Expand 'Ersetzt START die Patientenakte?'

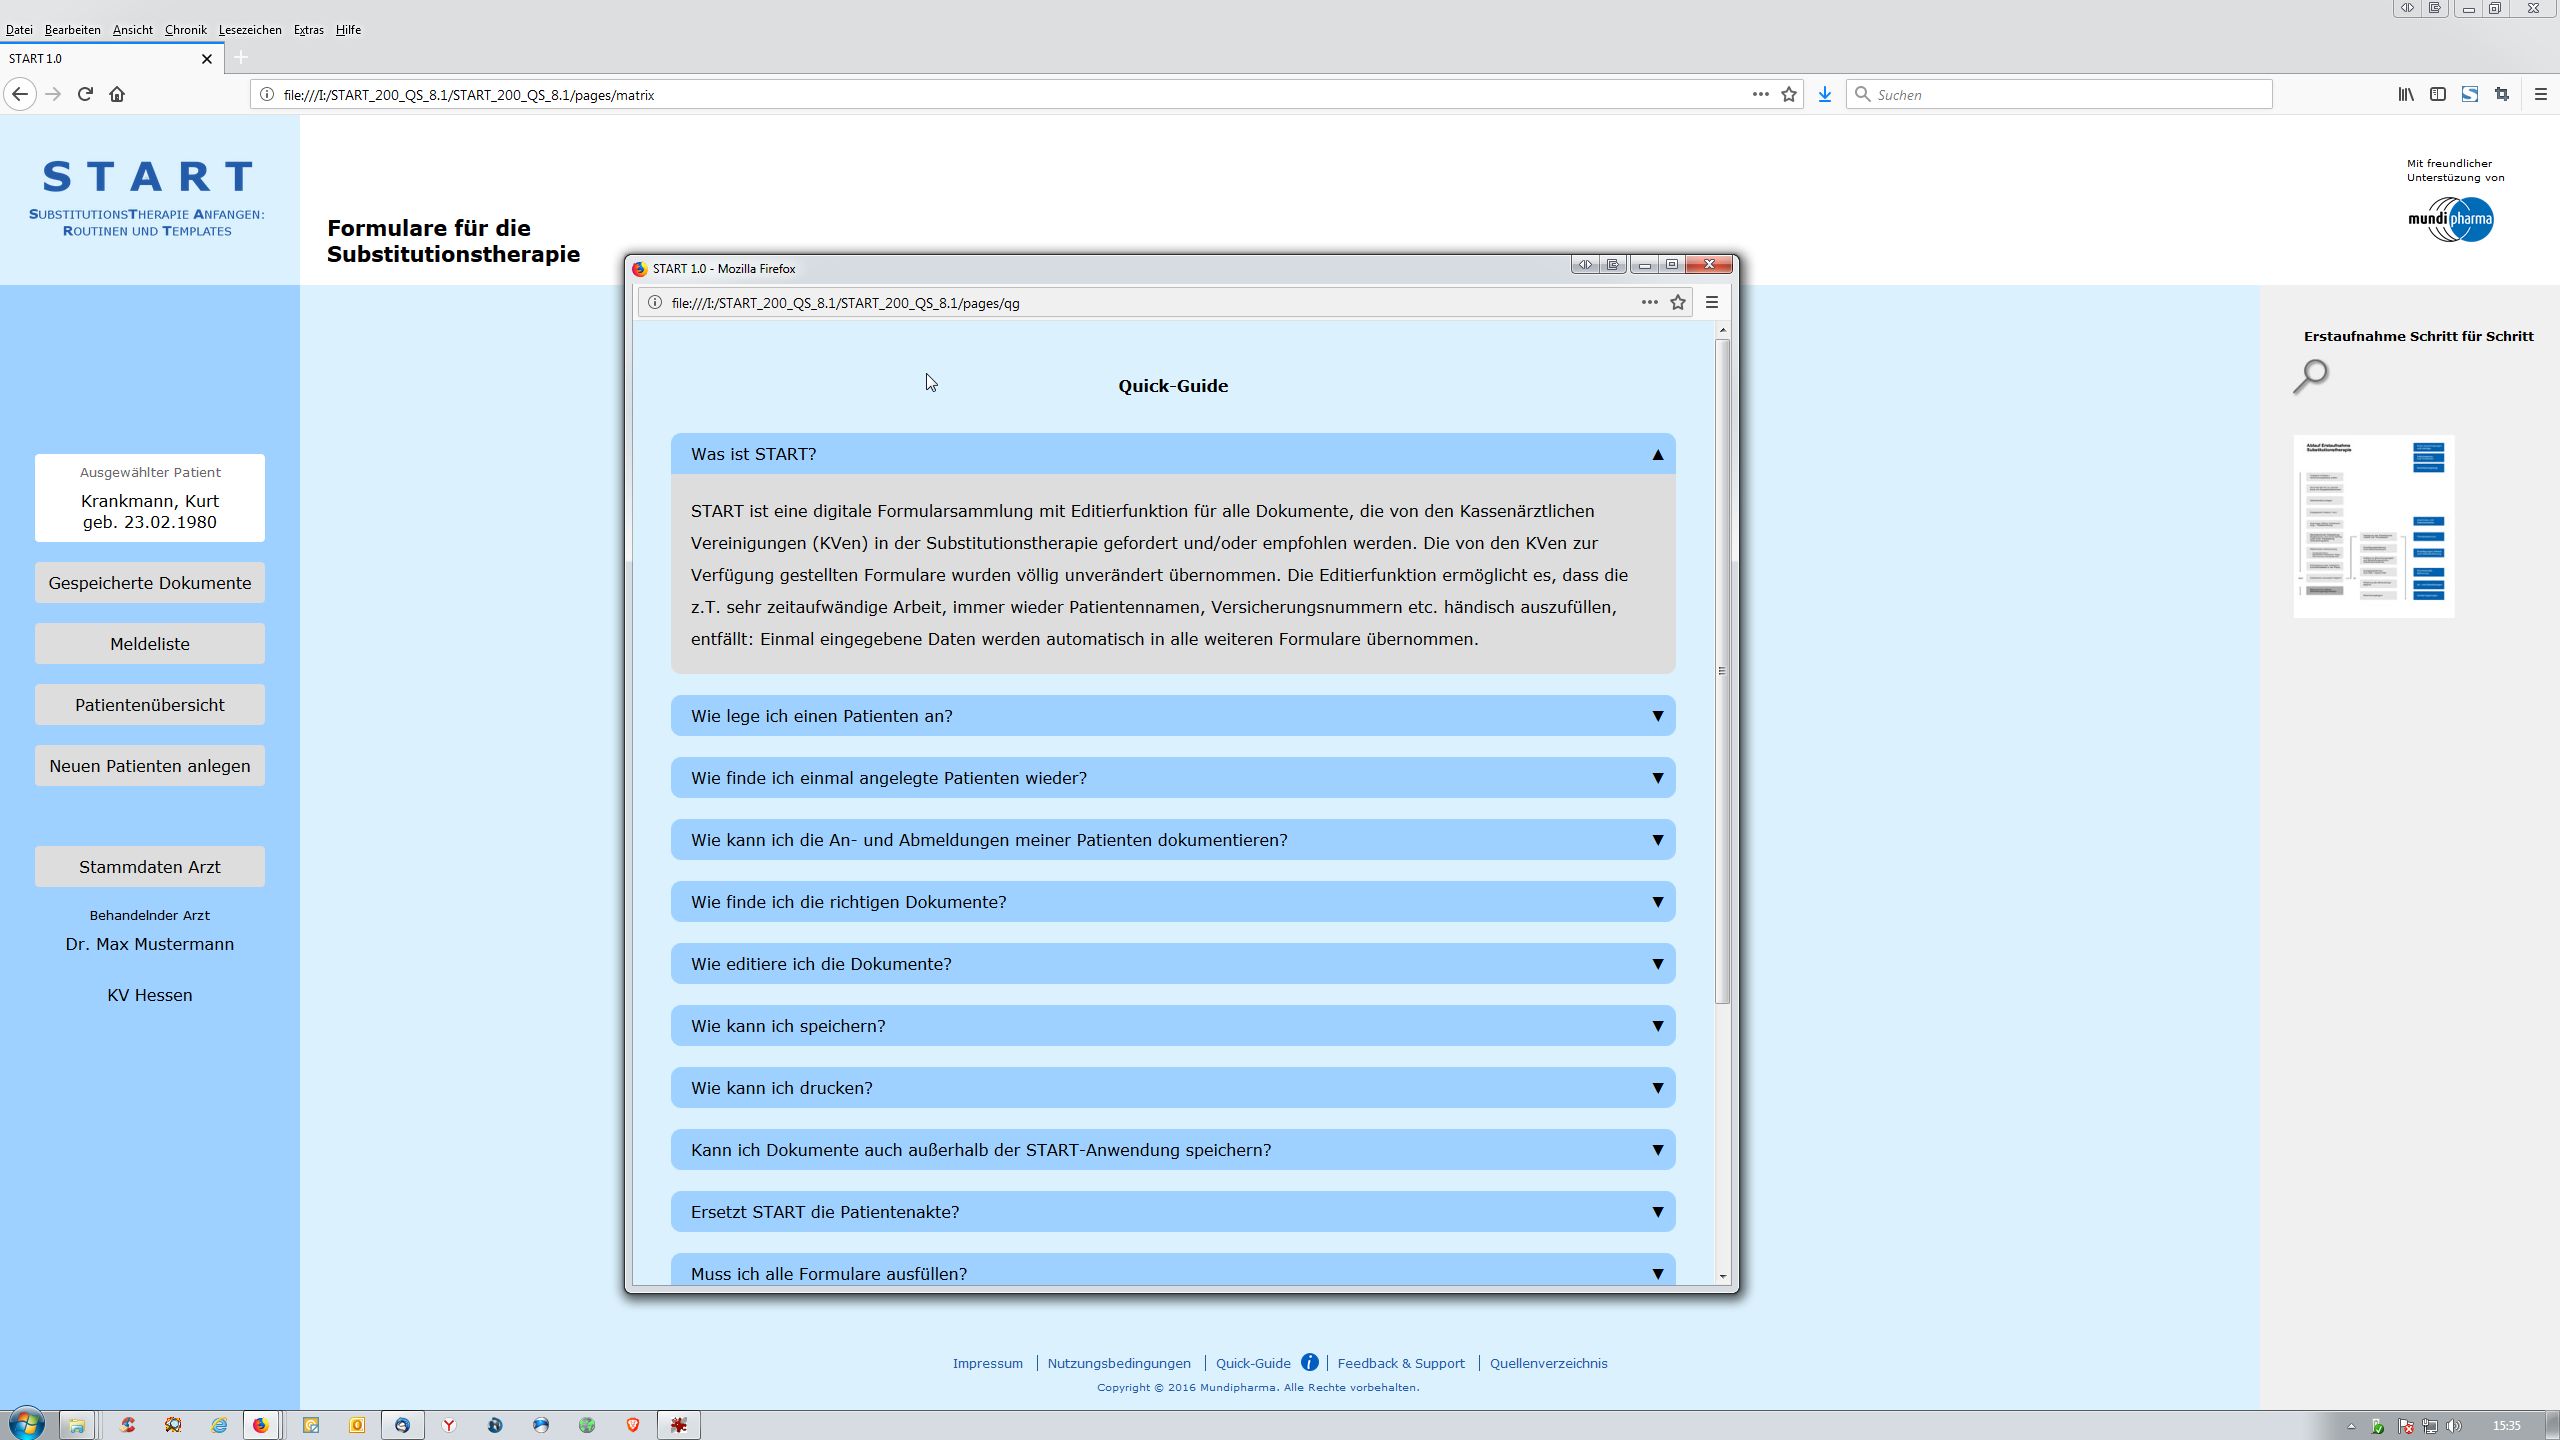[1173, 1212]
